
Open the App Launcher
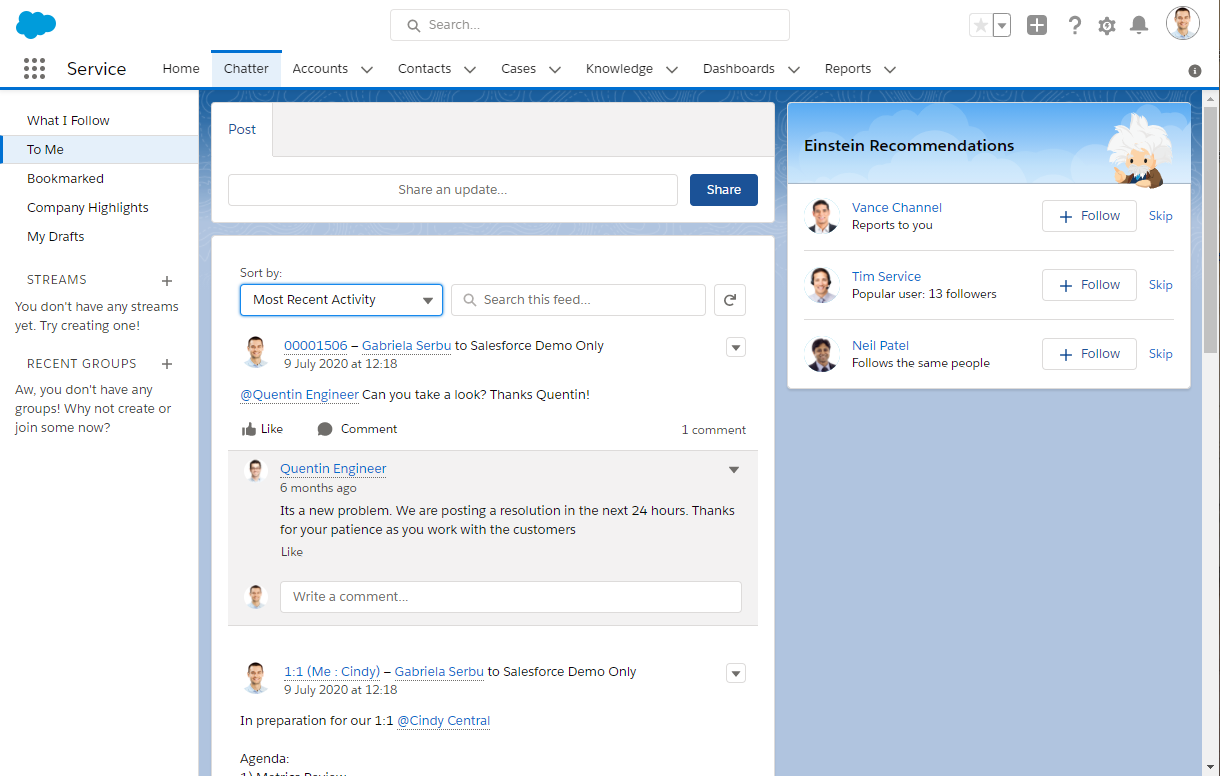coord(34,68)
